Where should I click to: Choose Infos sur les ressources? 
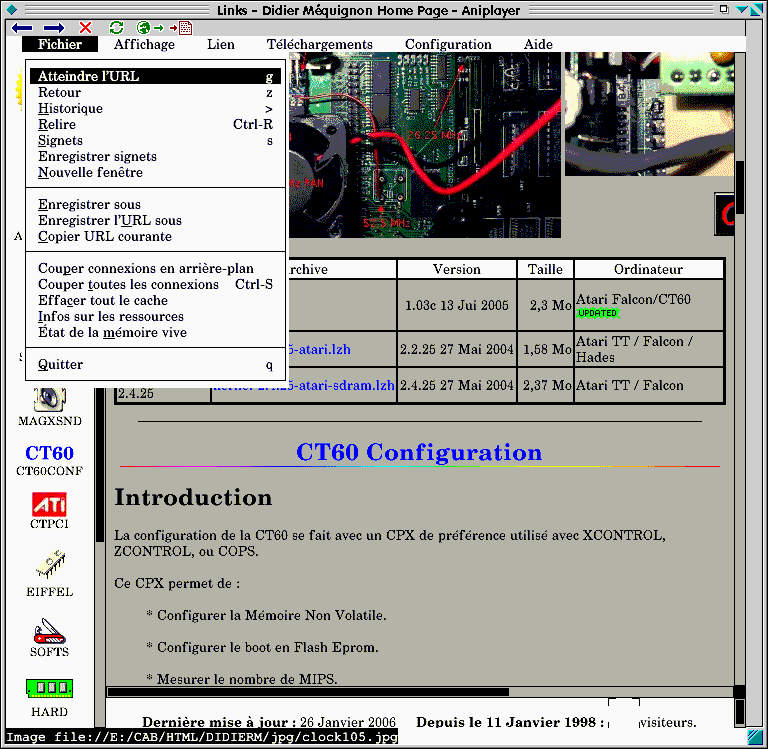click(155, 316)
